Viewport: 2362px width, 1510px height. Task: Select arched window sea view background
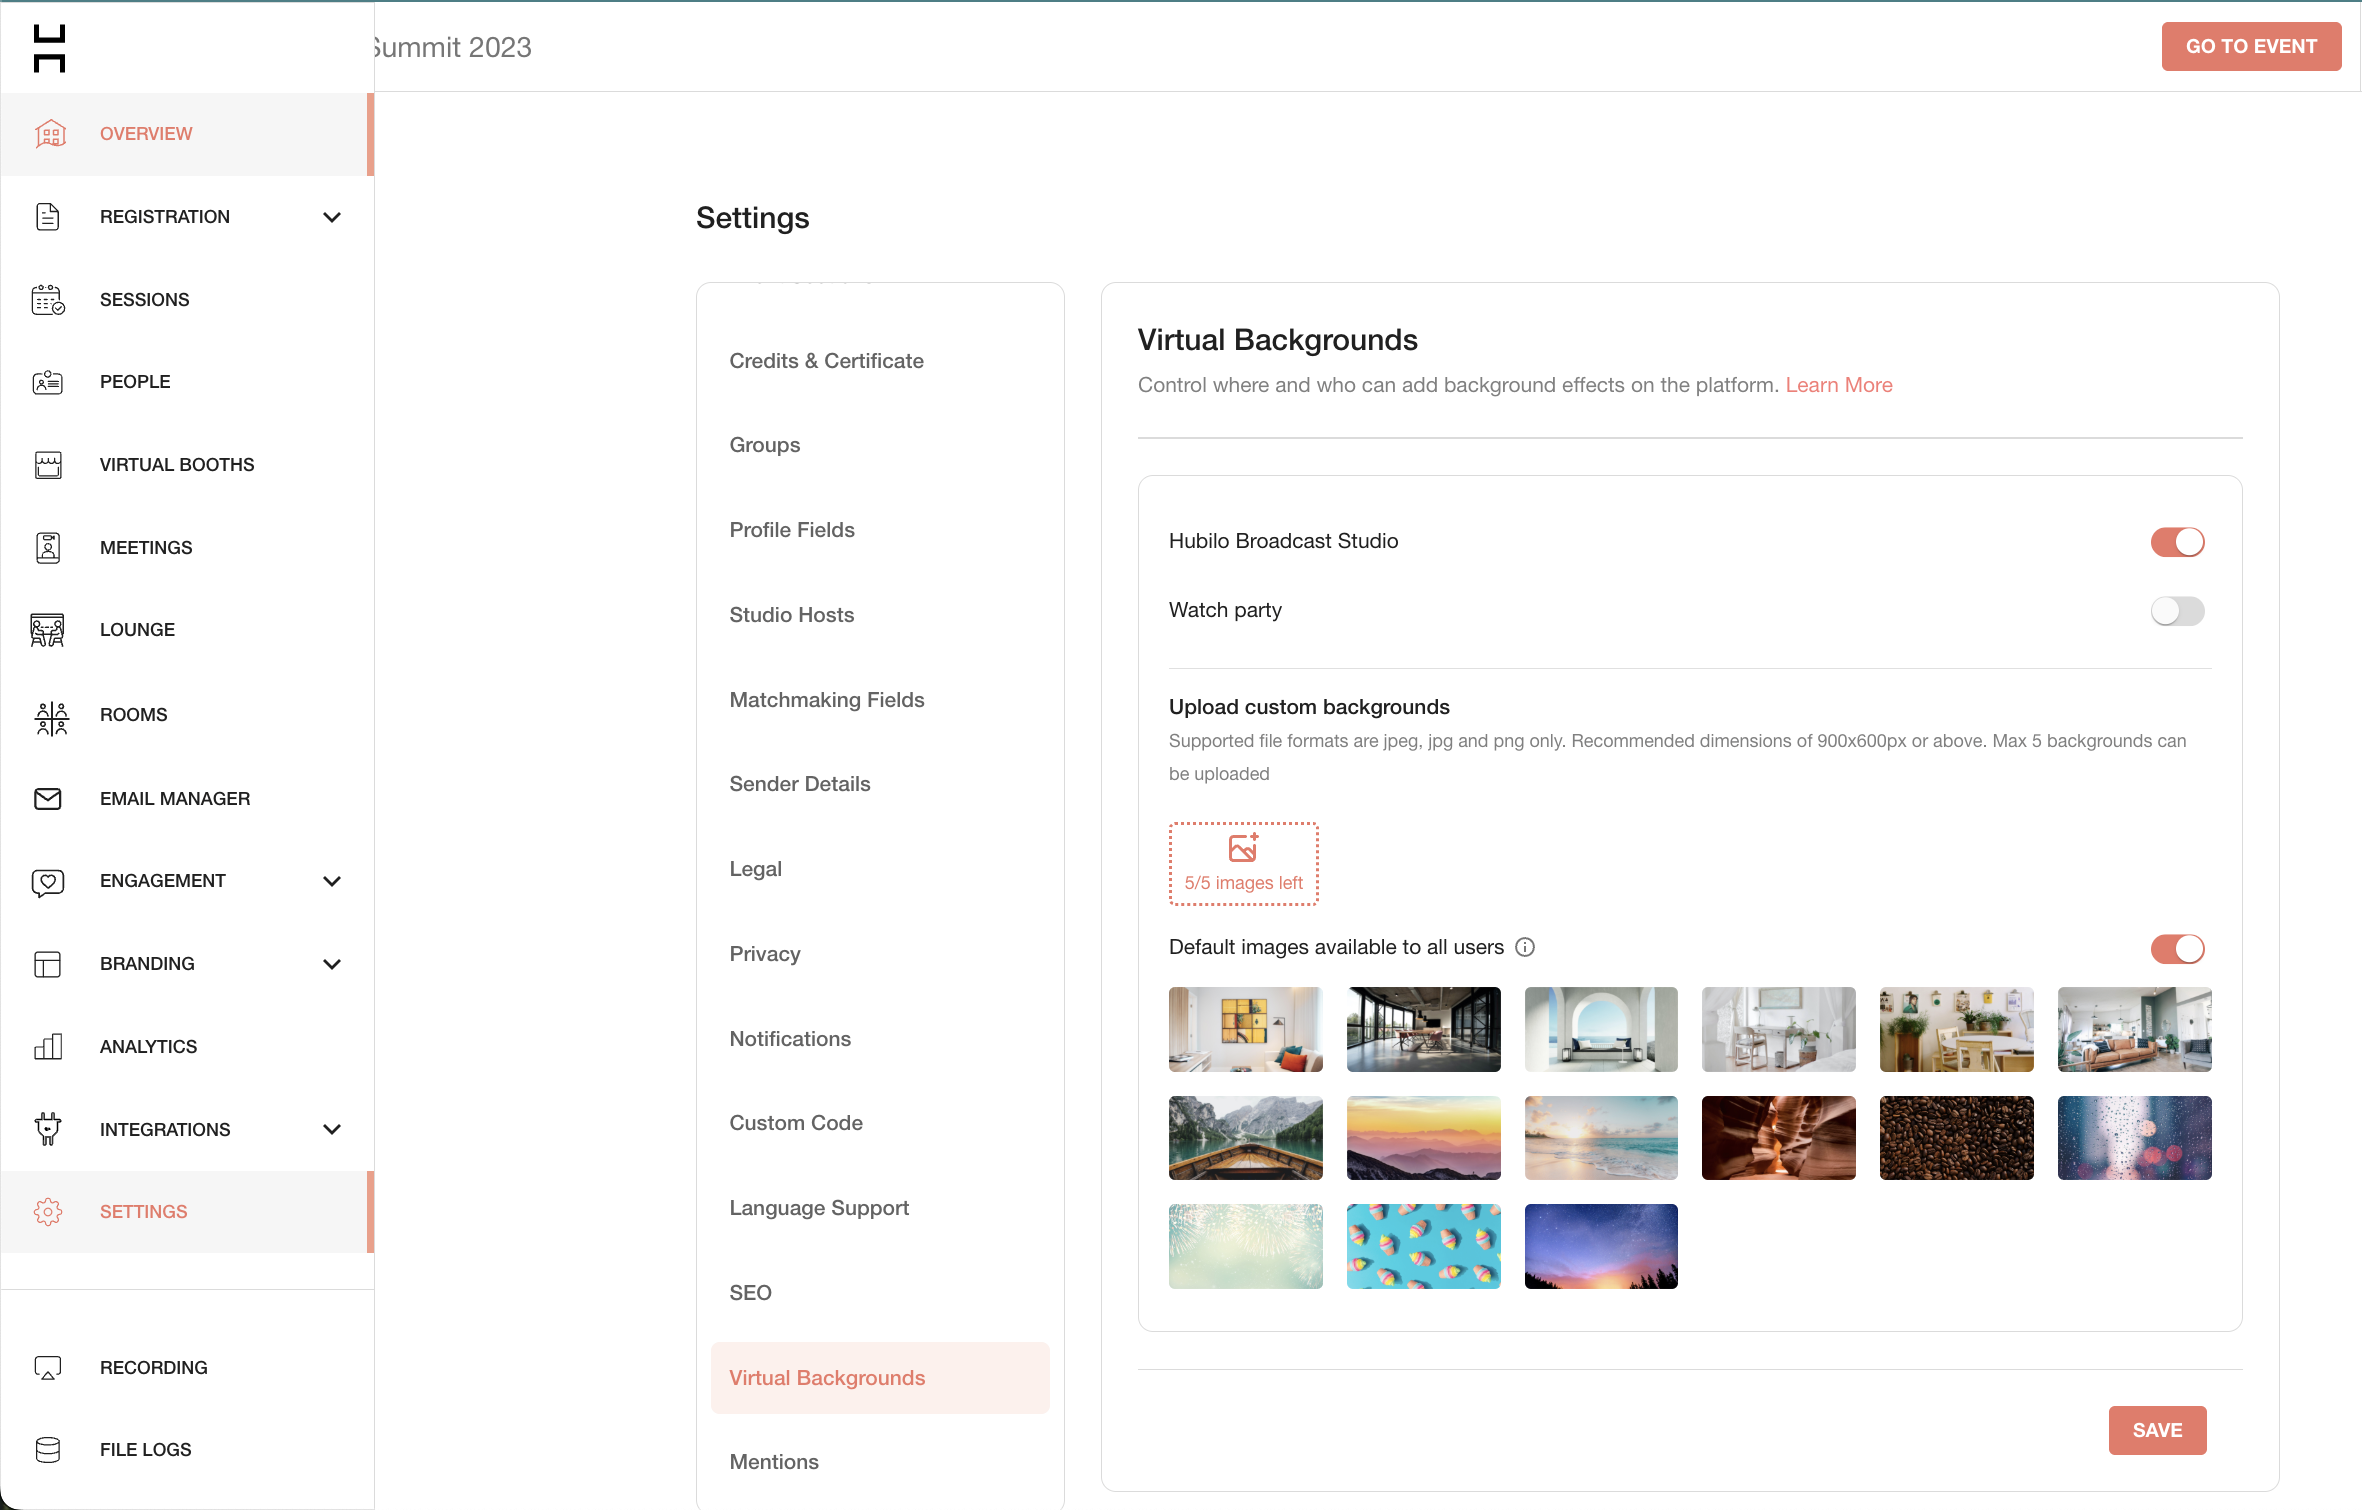[1601, 1030]
